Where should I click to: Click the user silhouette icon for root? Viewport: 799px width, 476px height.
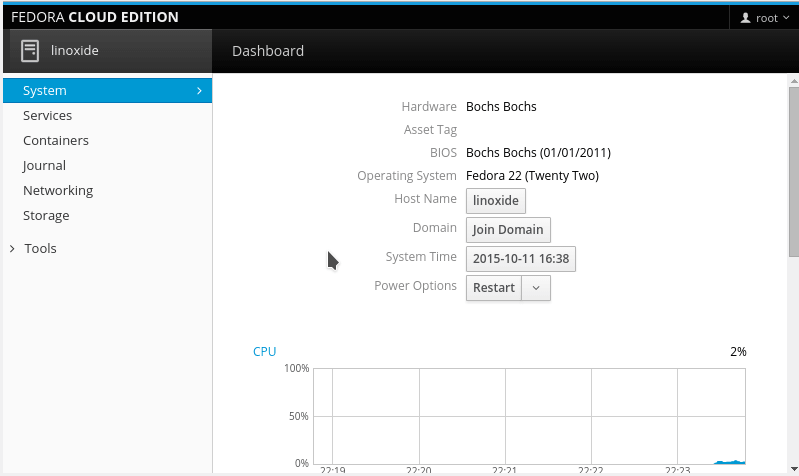(x=744, y=18)
